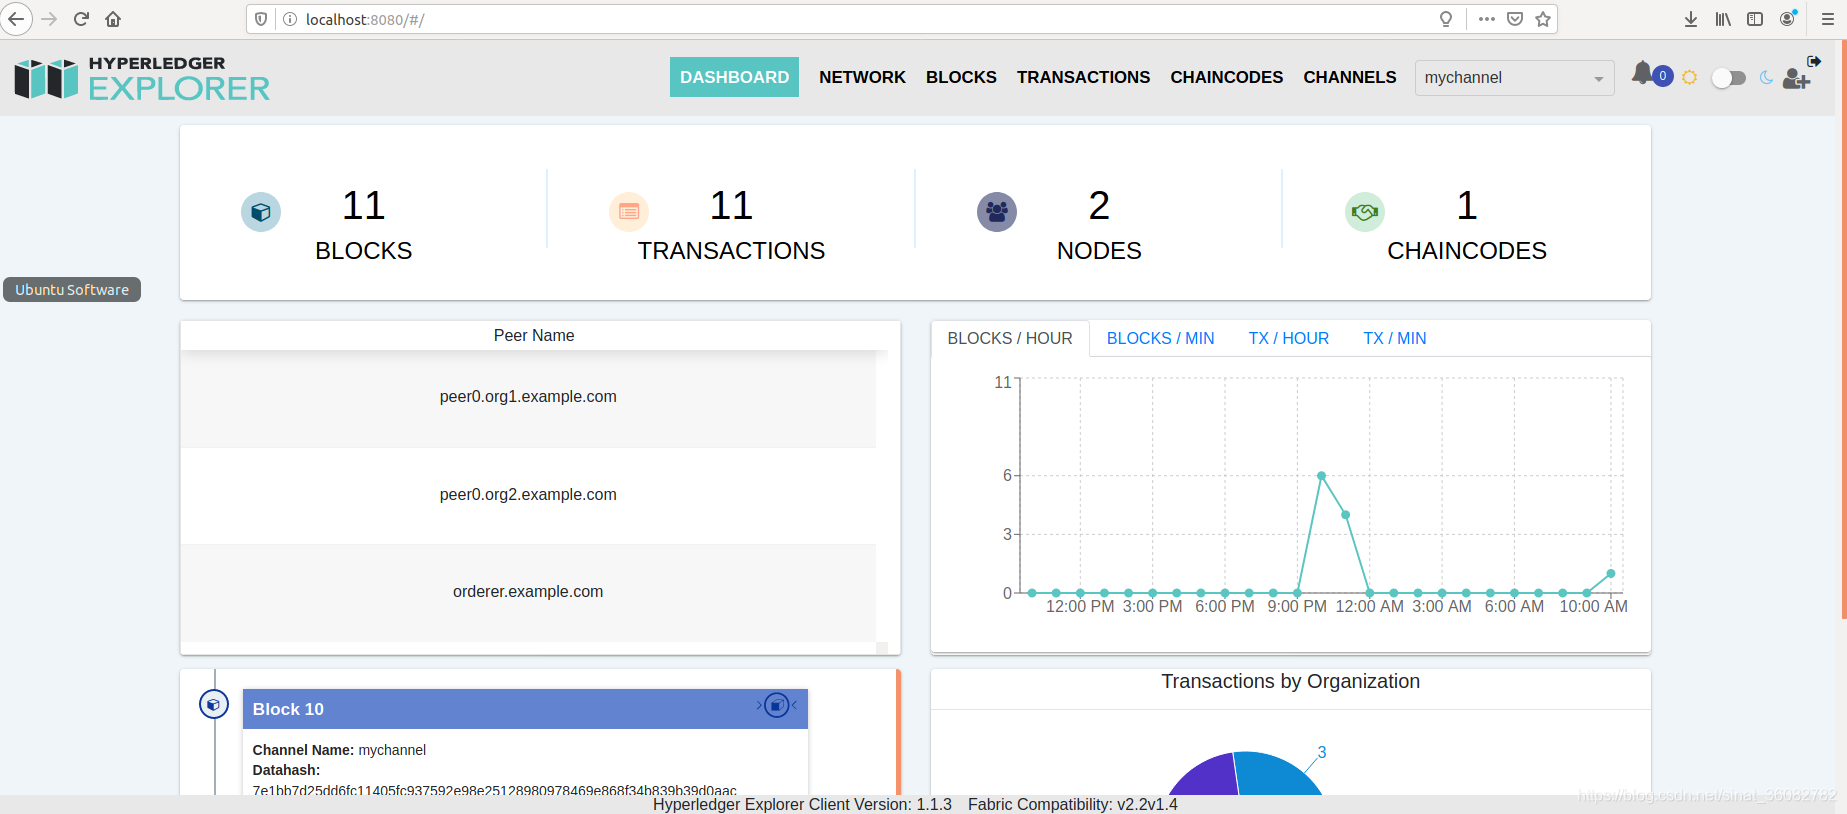Open the register user icon
Image resolution: width=1847 pixels, height=814 pixels.
[1796, 79]
